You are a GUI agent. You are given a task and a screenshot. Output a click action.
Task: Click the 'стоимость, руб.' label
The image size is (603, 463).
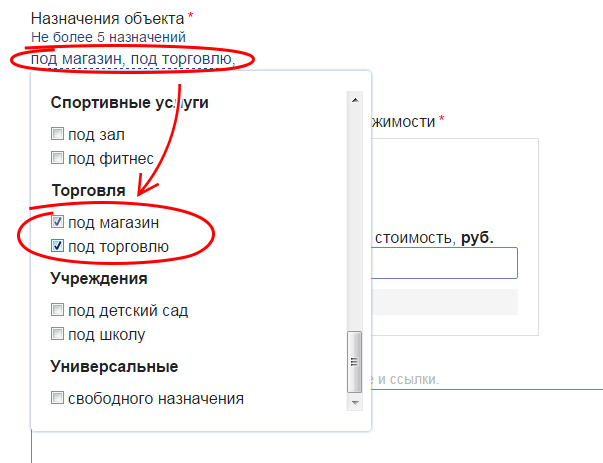tap(433, 237)
